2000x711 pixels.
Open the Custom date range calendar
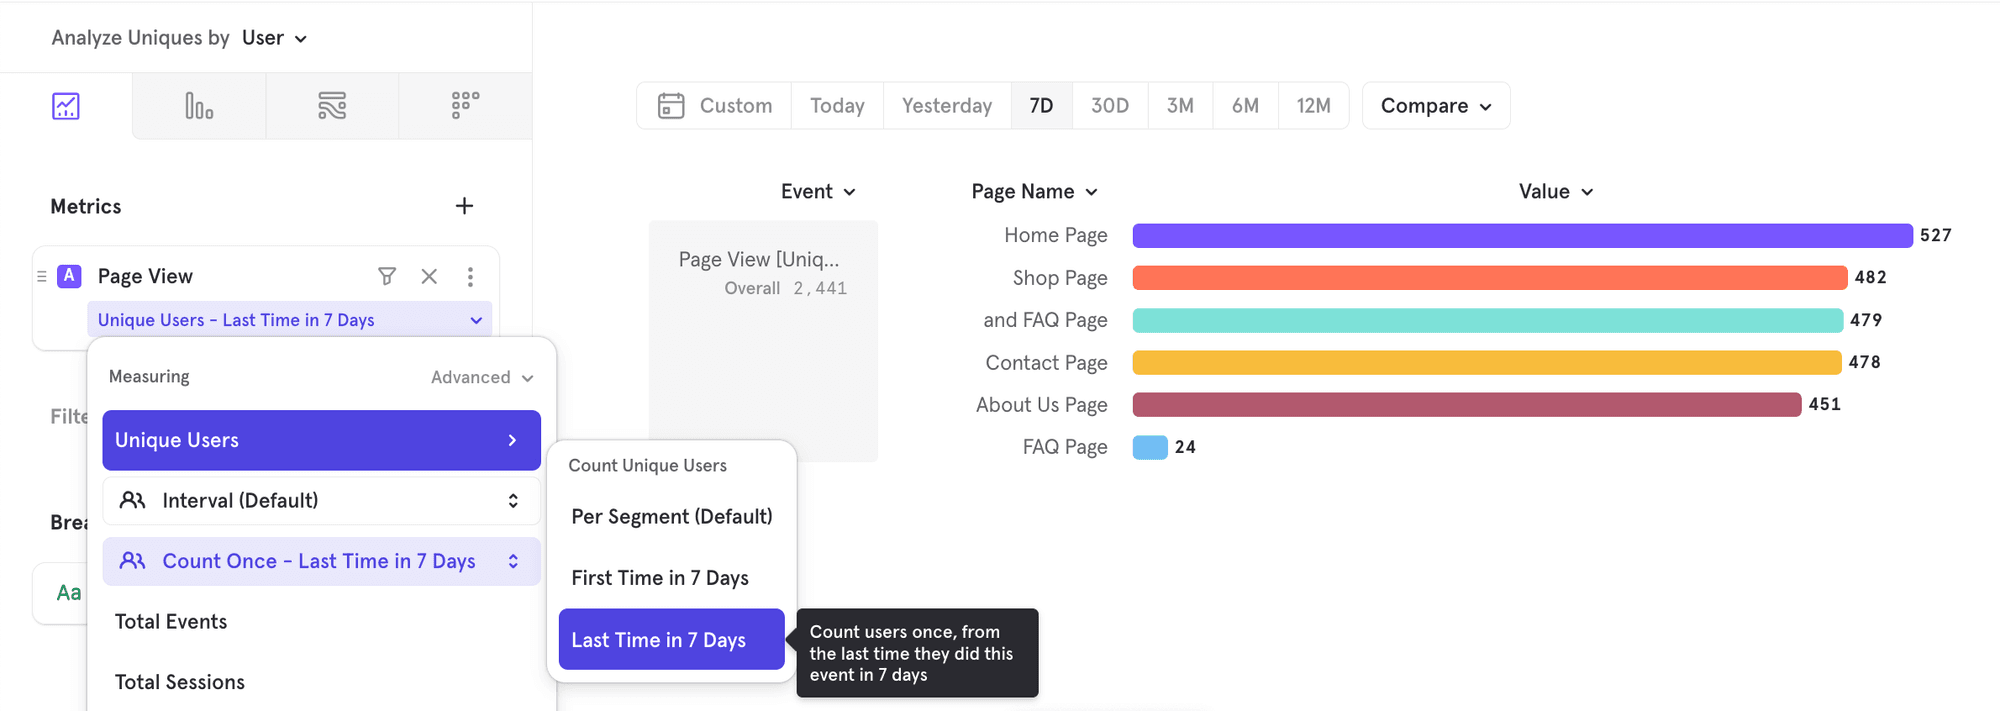click(x=714, y=106)
